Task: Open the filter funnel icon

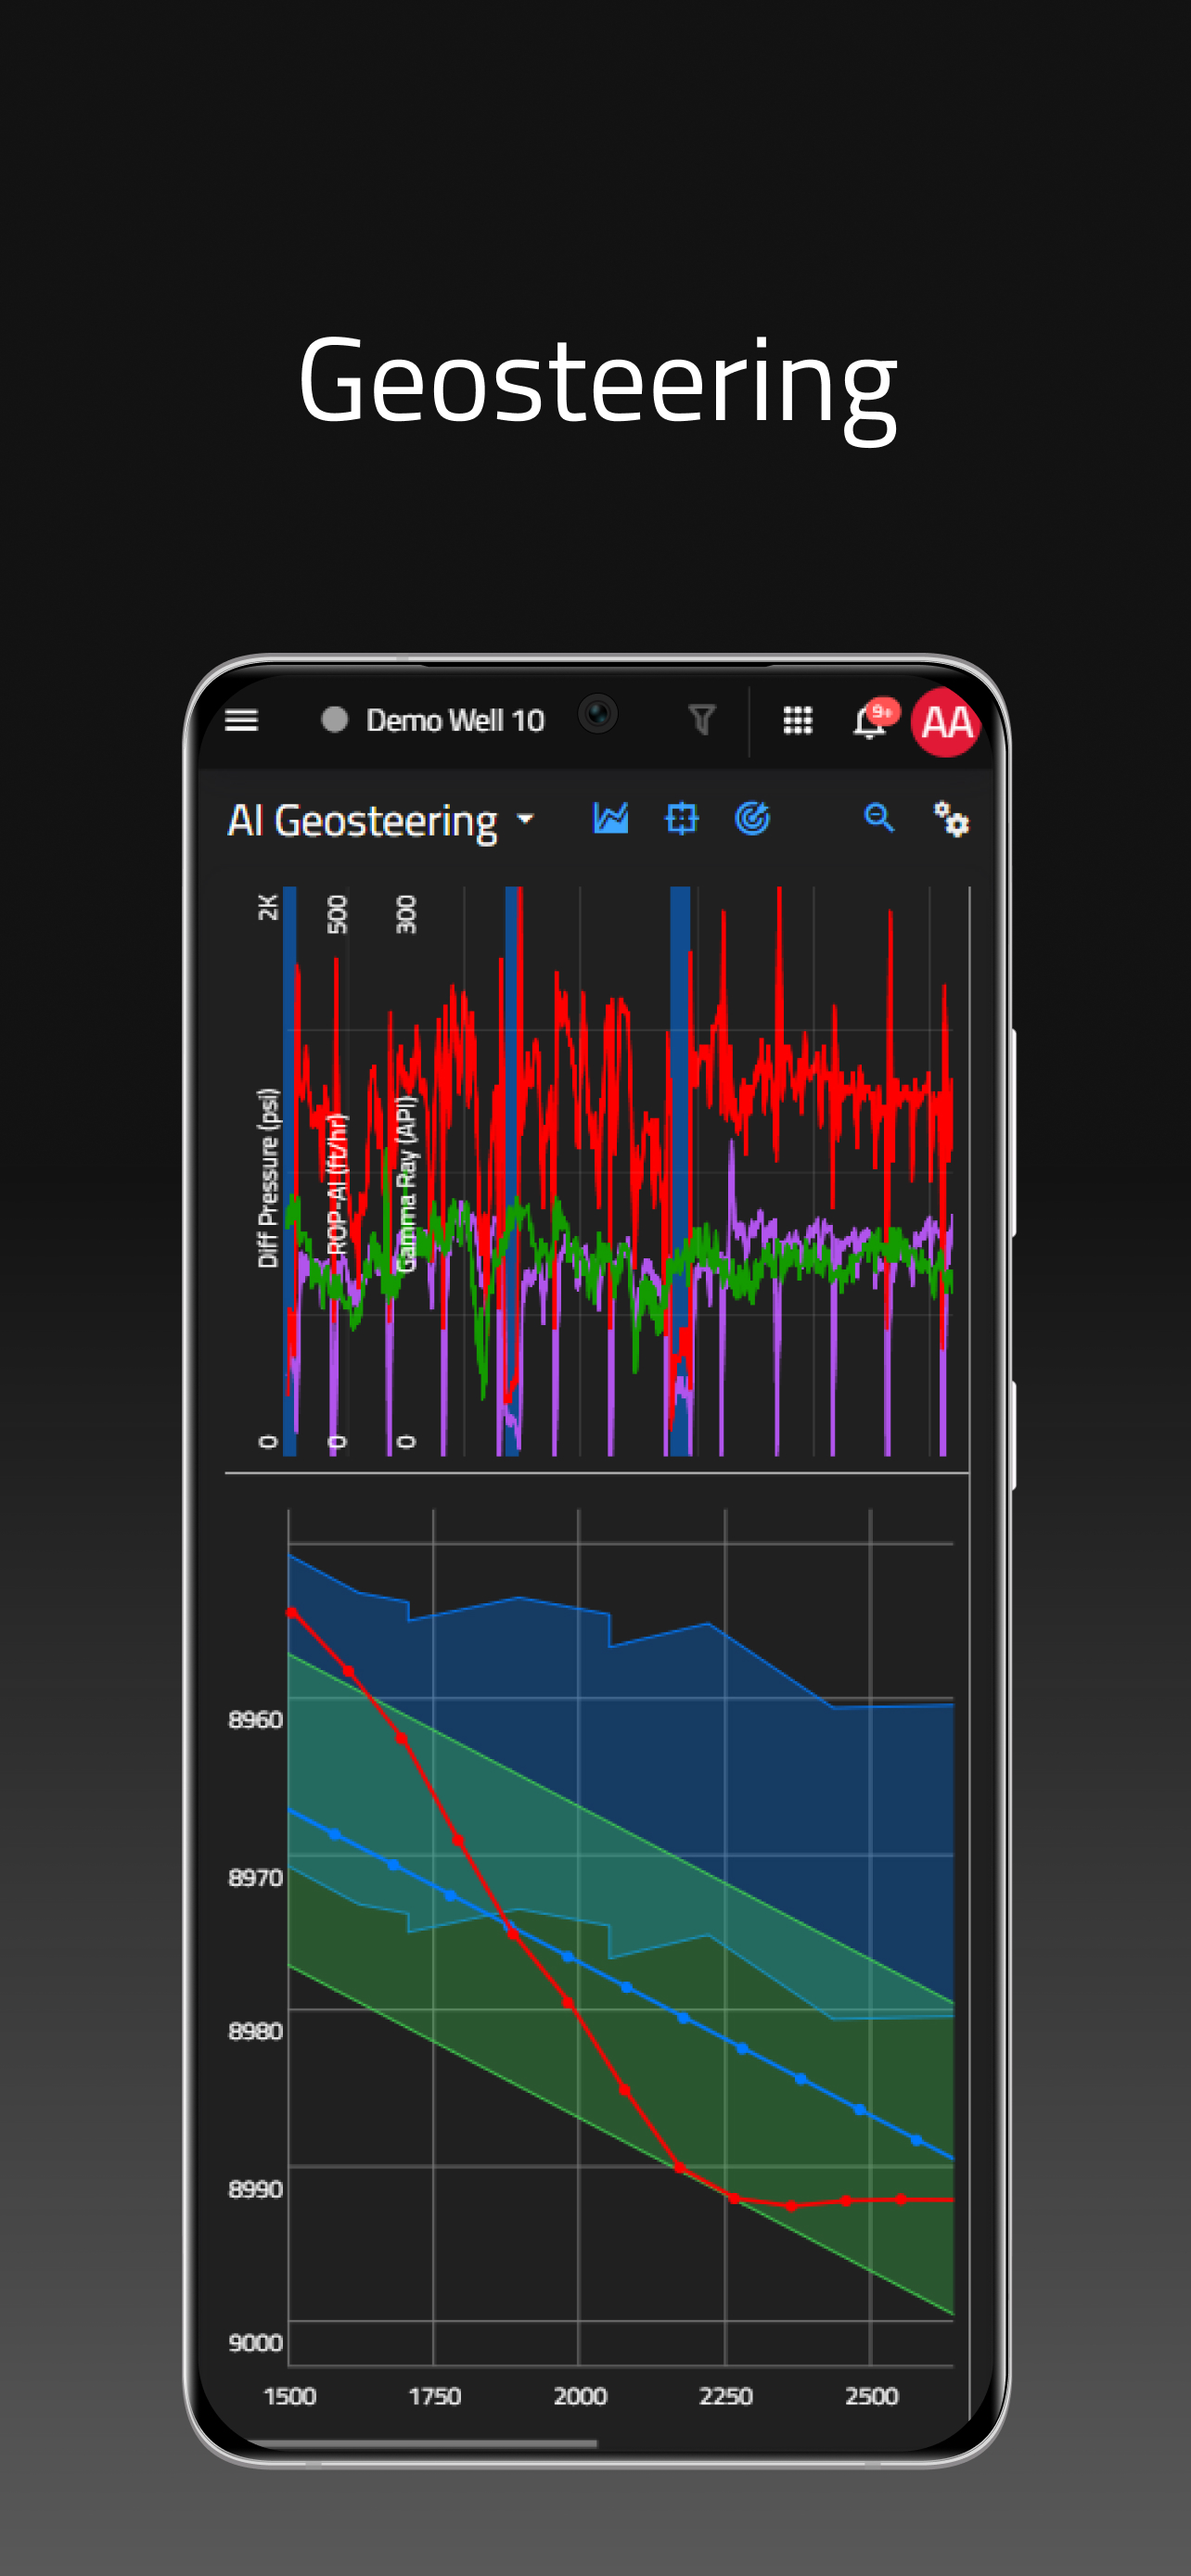Action: (702, 719)
